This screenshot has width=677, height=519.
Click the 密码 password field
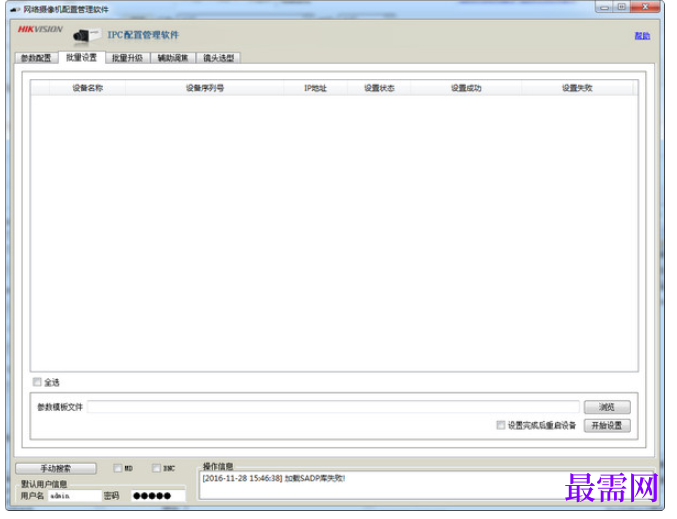(158, 496)
